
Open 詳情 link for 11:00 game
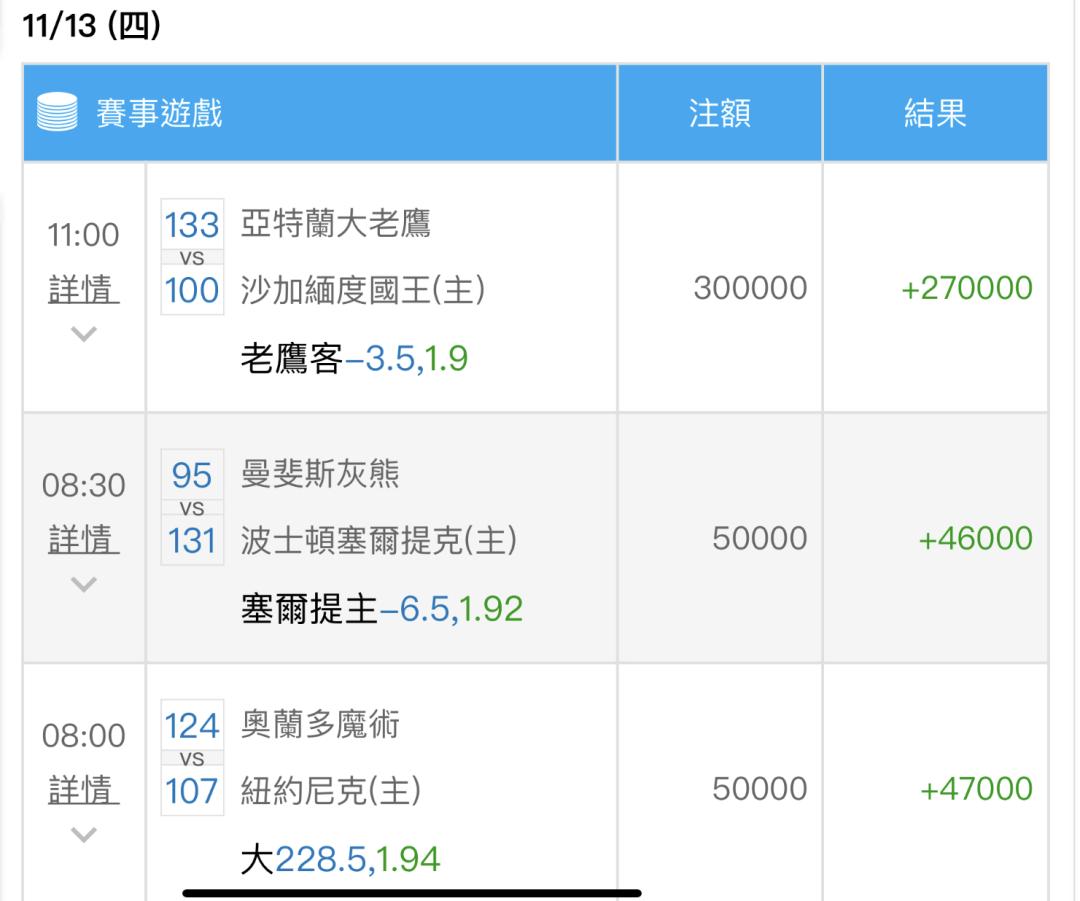(84, 290)
